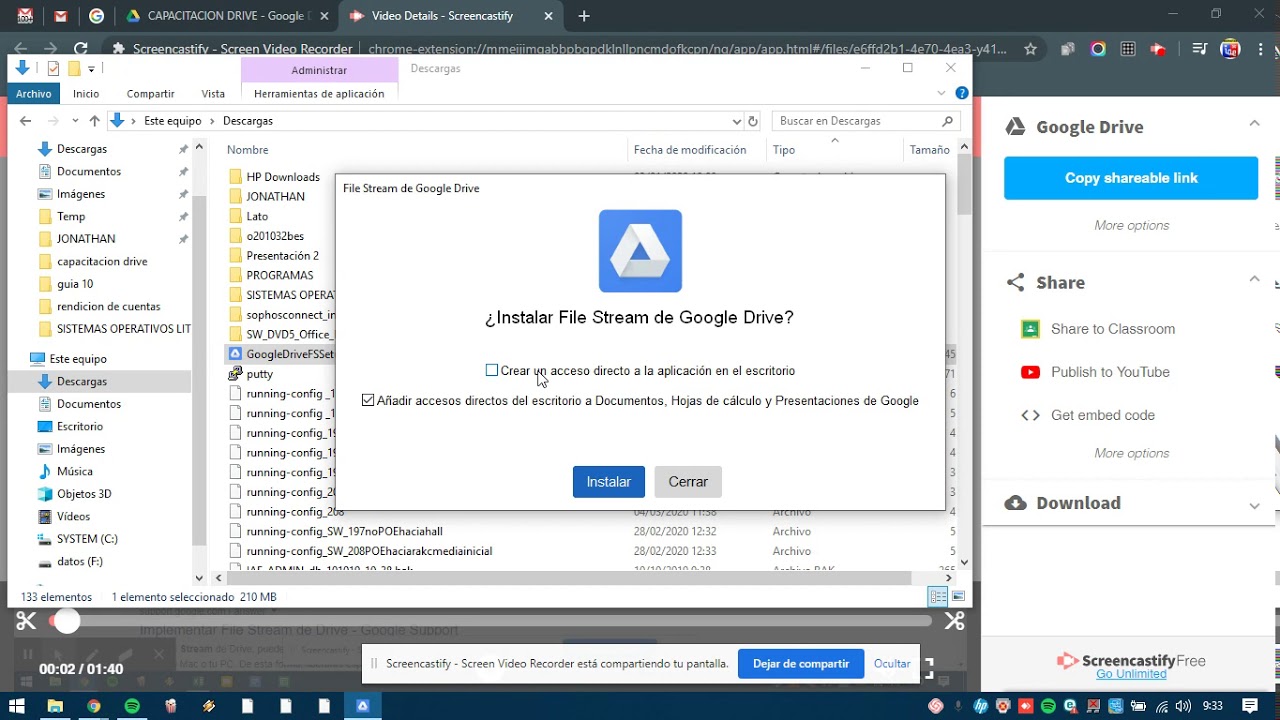Expand the Download section
The width and height of the screenshot is (1280, 720).
[1254, 505]
